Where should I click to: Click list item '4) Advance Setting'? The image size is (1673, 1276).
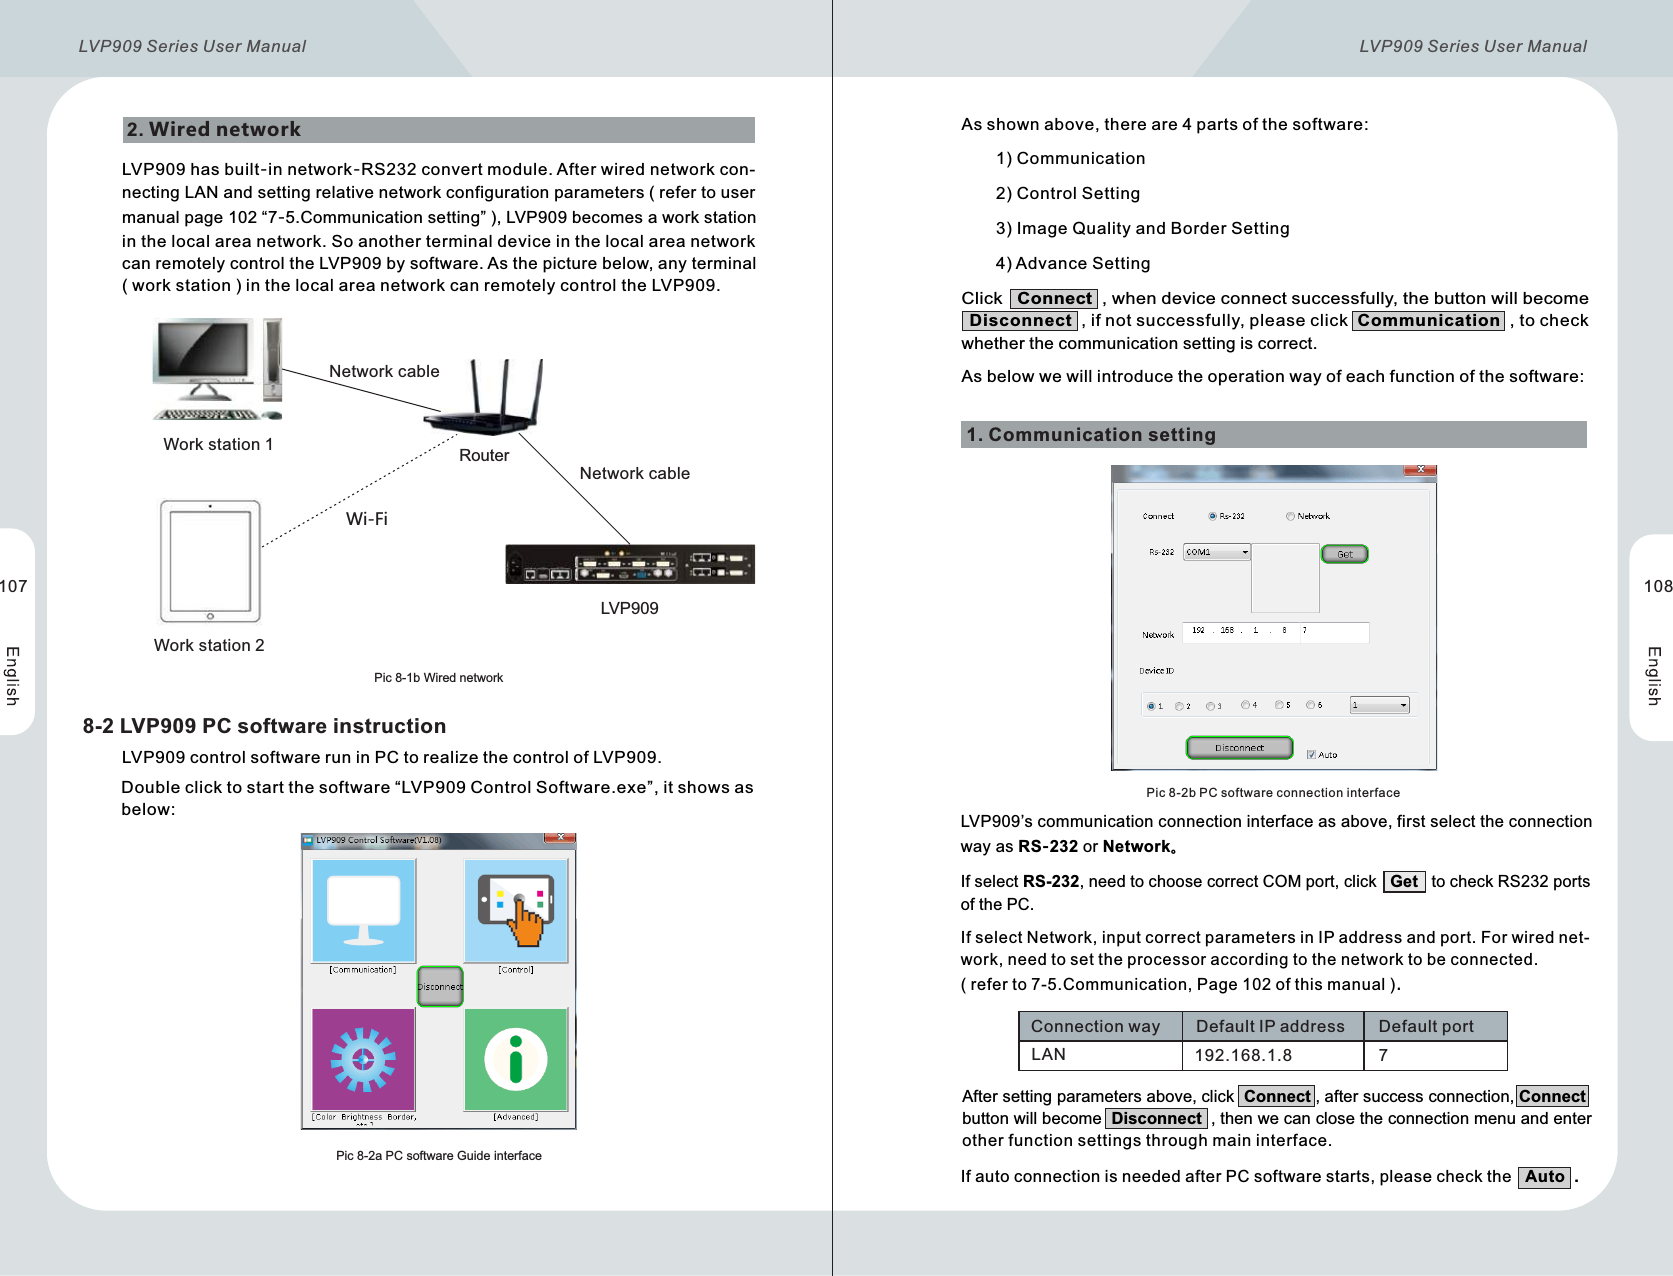pos(1073,263)
